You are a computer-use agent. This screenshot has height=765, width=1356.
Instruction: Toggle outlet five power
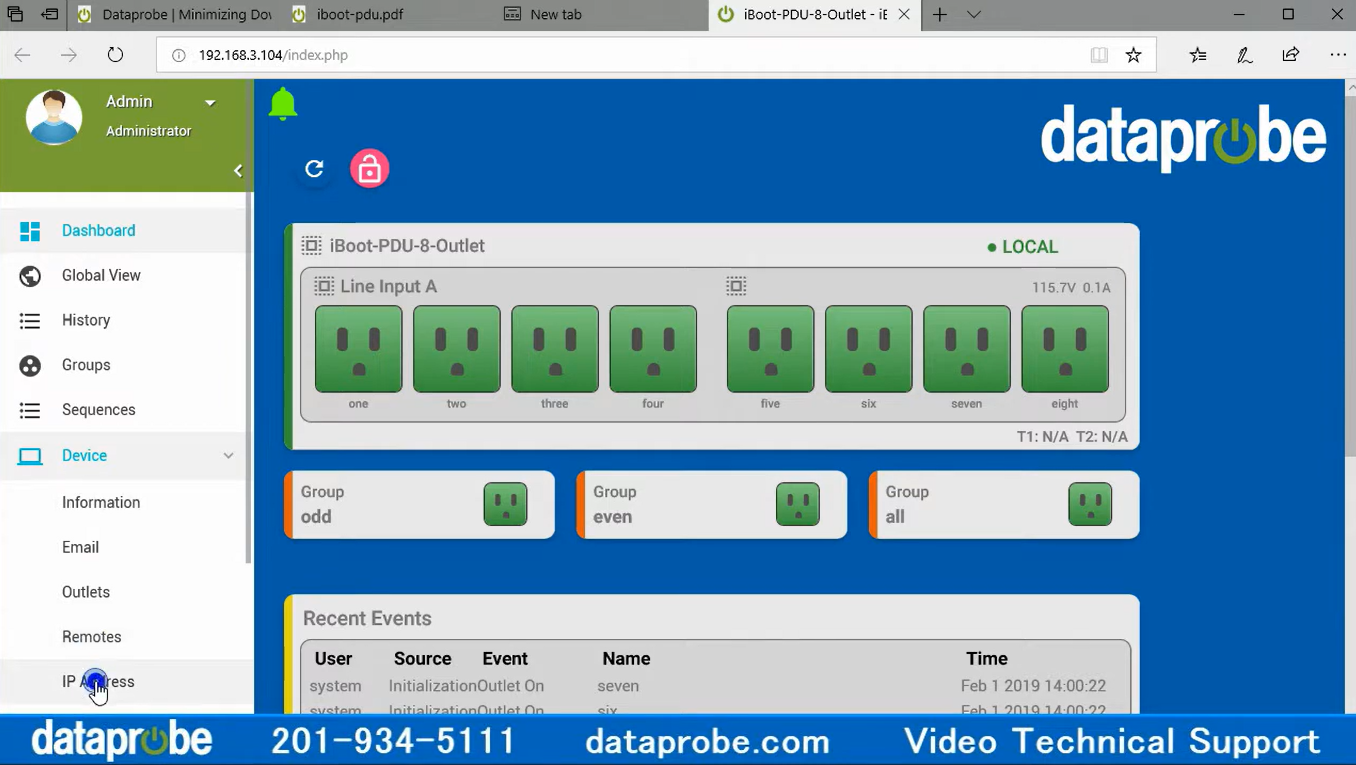[x=770, y=349]
